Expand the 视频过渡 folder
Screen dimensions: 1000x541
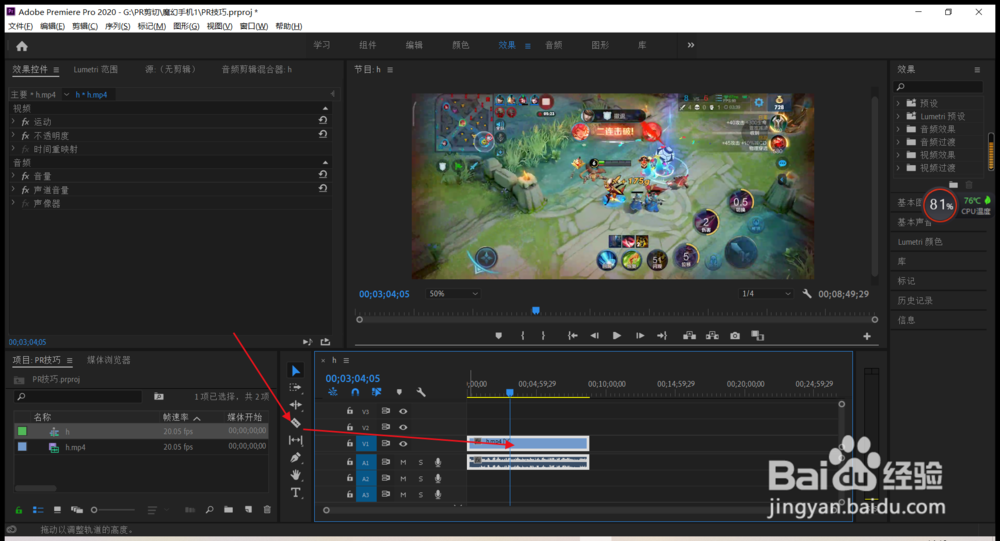pyautogui.click(x=899, y=168)
